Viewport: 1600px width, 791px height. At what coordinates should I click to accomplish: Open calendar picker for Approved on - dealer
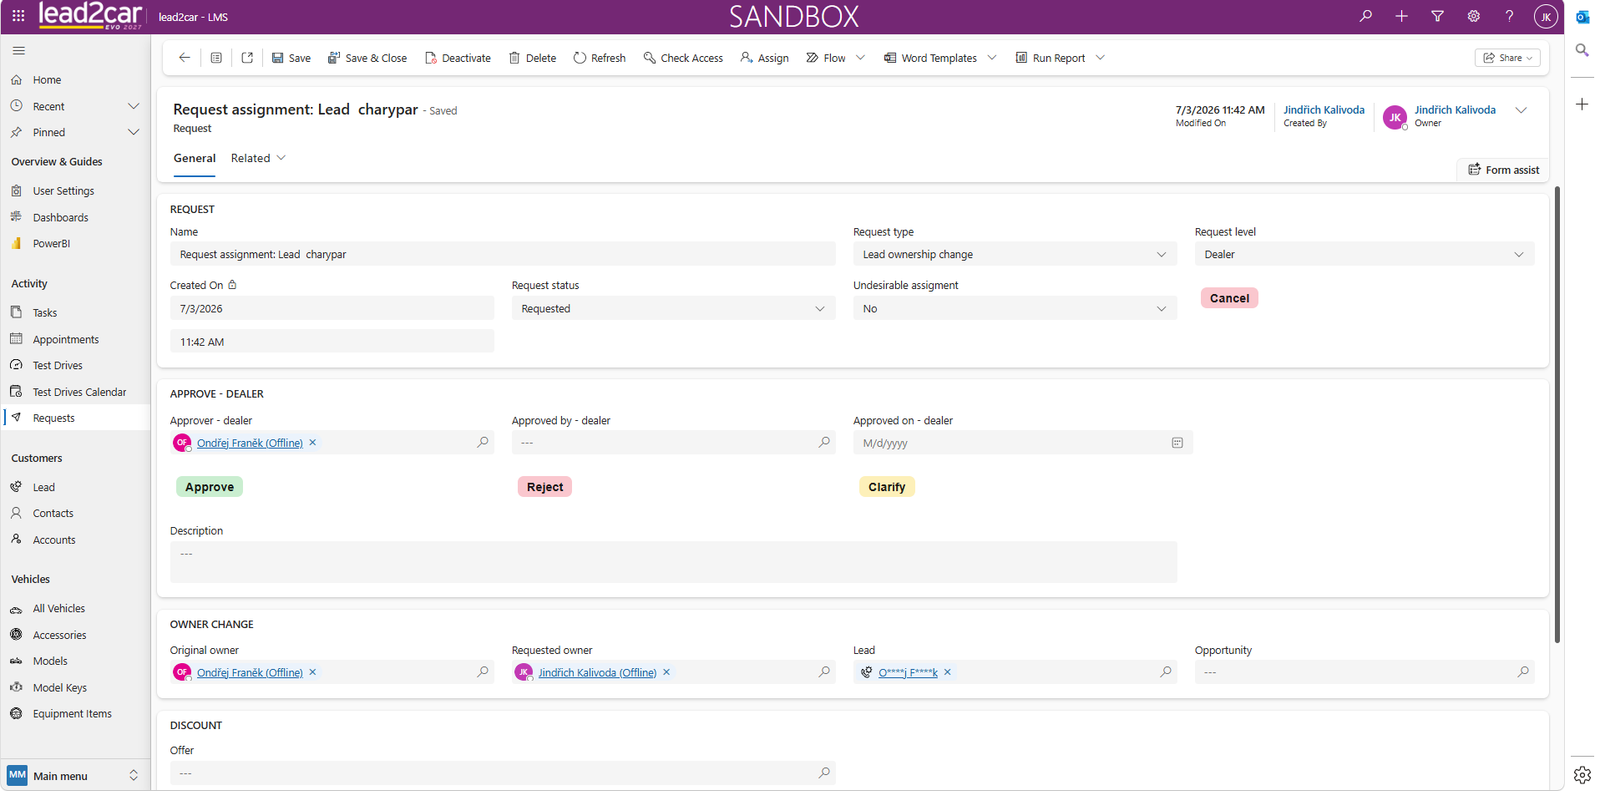1177,443
